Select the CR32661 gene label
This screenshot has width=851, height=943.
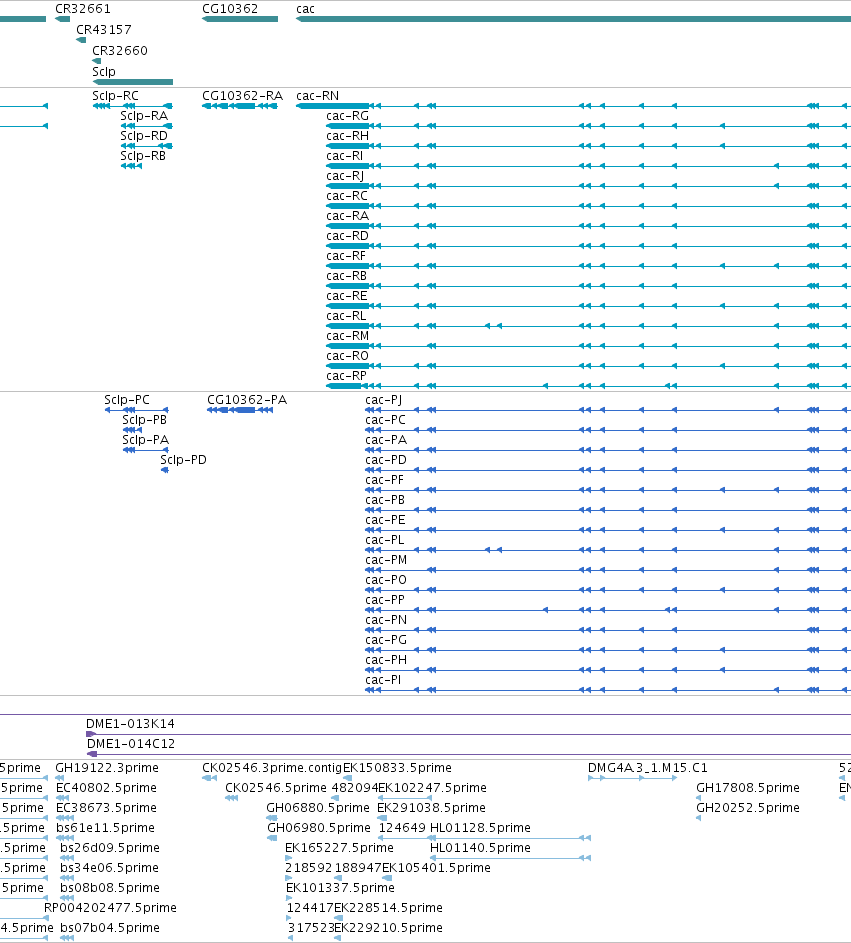83,9
